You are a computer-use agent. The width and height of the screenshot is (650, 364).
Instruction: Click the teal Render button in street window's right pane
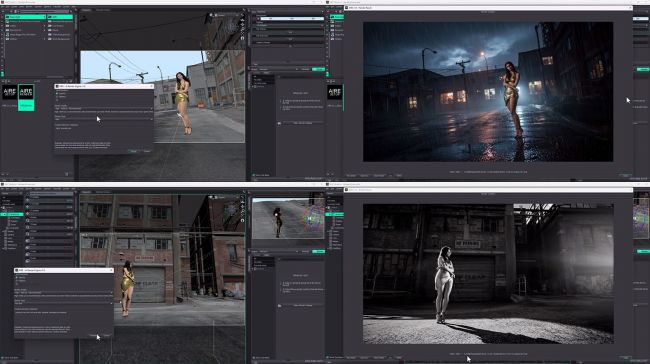tap(318, 69)
